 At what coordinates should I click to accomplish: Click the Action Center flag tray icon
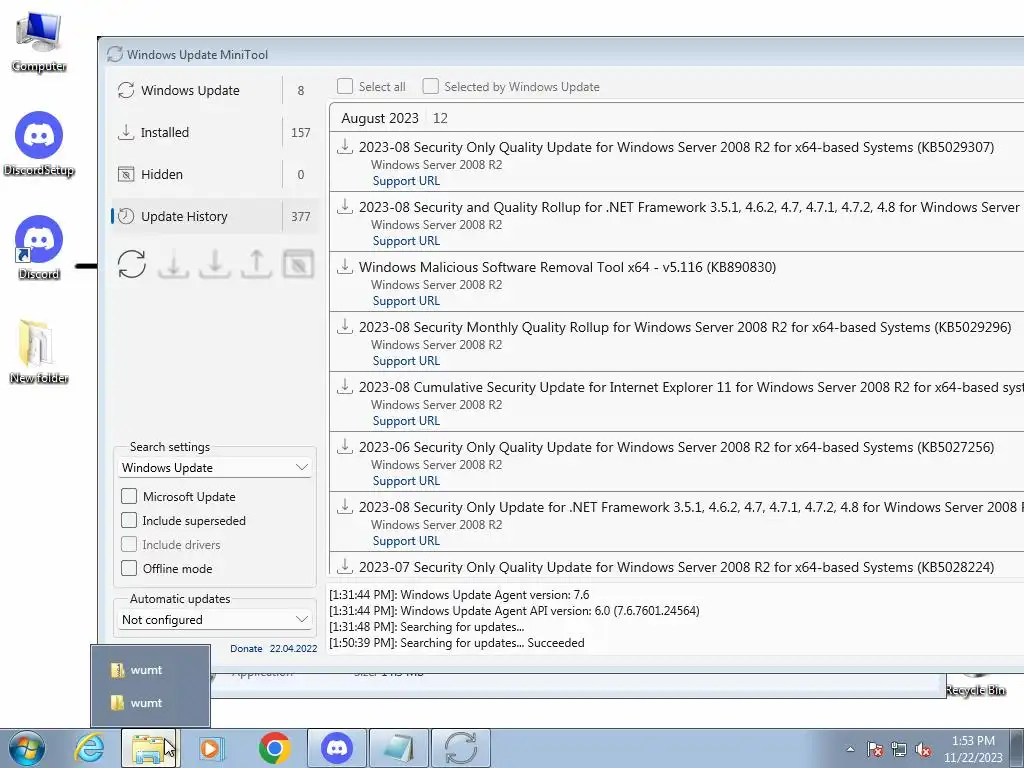(x=875, y=750)
